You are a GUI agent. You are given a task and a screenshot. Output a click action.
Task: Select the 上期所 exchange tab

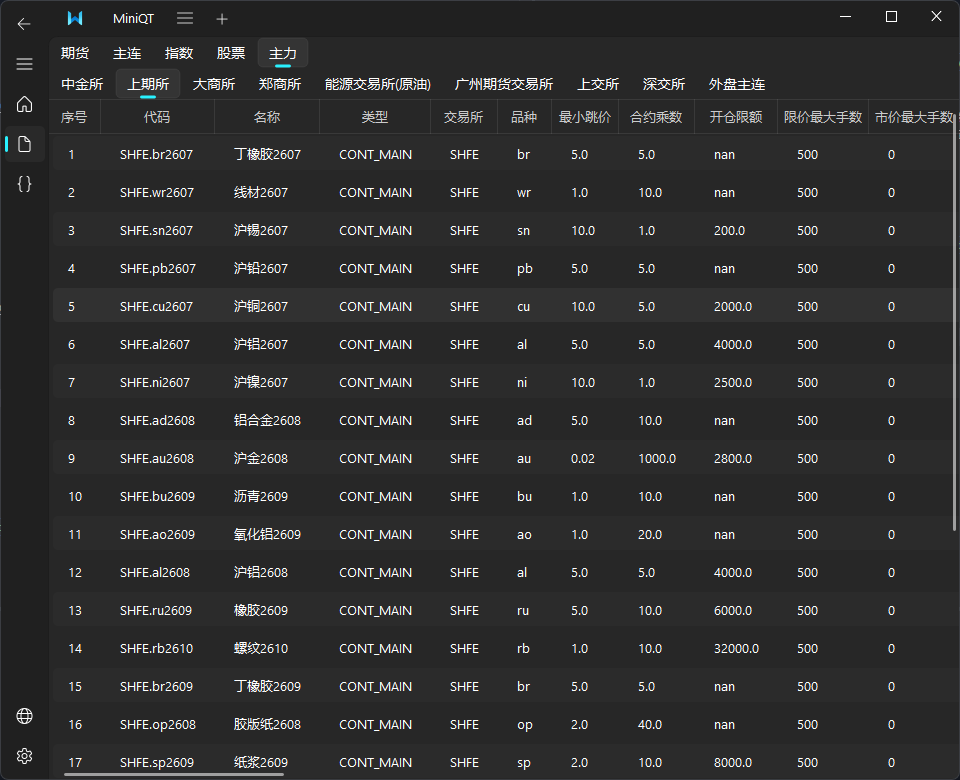point(148,84)
